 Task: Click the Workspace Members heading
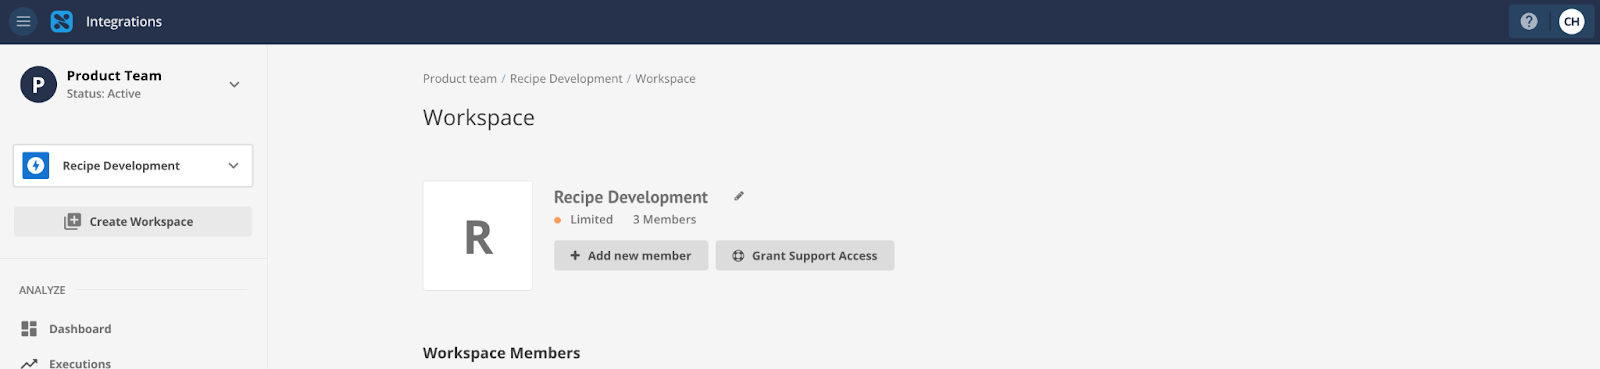coord(501,353)
